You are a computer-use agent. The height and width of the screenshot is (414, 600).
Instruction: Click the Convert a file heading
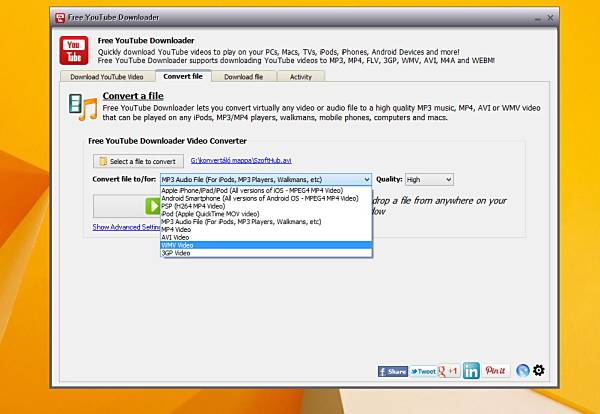pos(133,96)
